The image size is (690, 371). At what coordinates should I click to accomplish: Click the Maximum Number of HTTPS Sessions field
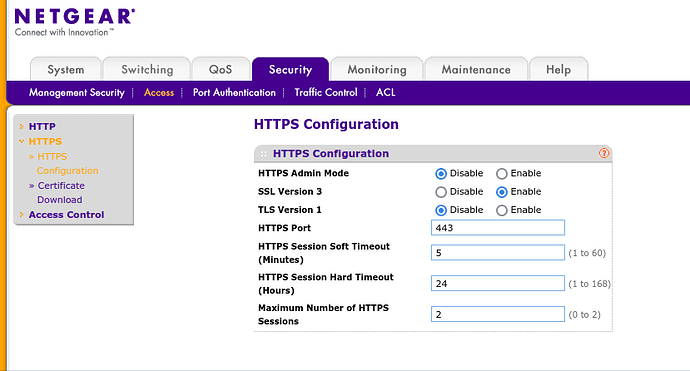pyautogui.click(x=498, y=314)
